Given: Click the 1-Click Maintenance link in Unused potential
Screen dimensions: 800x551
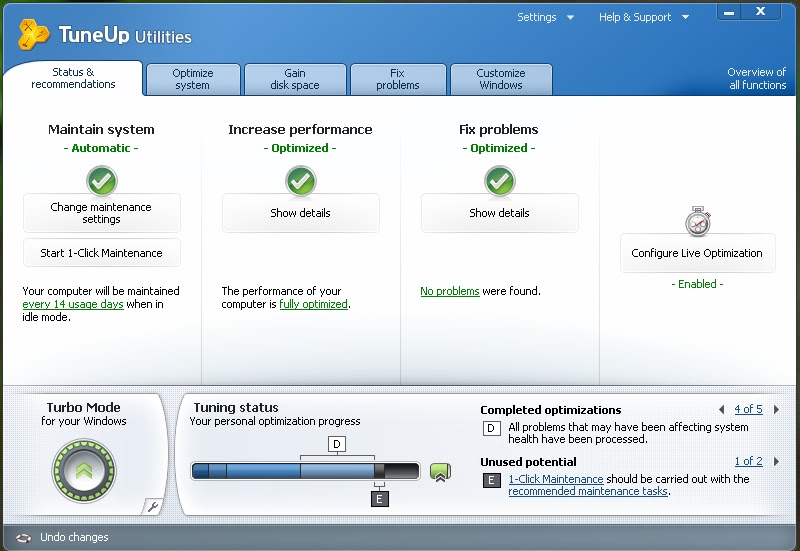Looking at the screenshot, I should (x=556, y=479).
